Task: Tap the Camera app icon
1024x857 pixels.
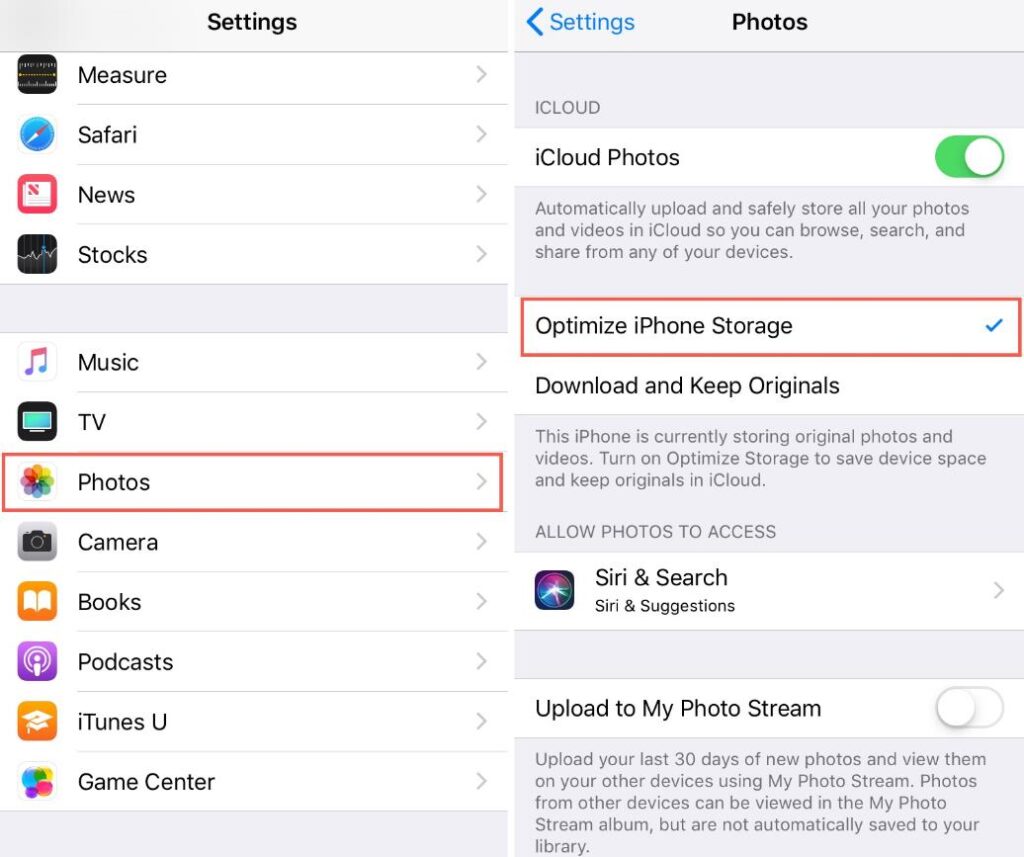Action: point(37,542)
